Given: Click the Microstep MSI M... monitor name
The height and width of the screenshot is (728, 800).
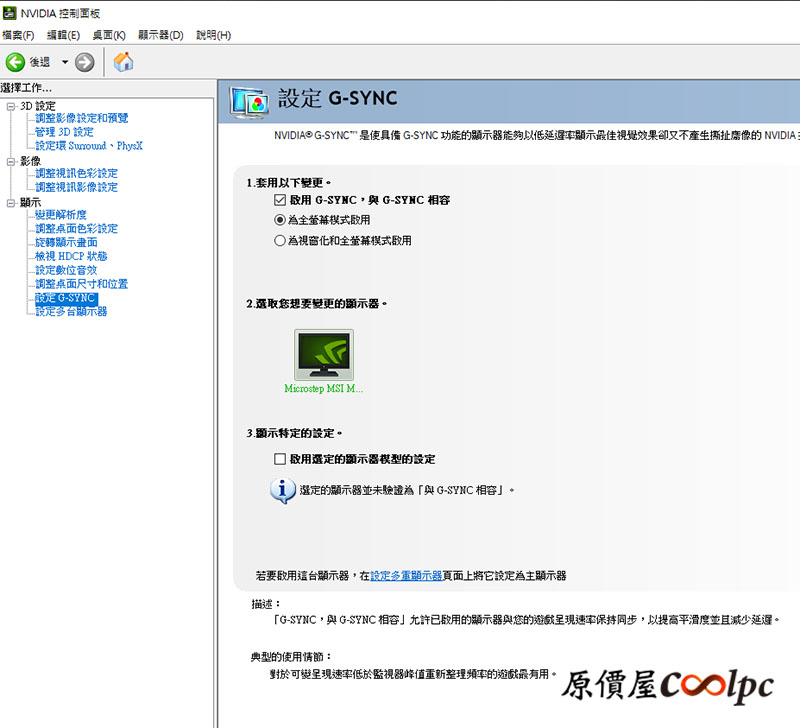Looking at the screenshot, I should tap(323, 389).
